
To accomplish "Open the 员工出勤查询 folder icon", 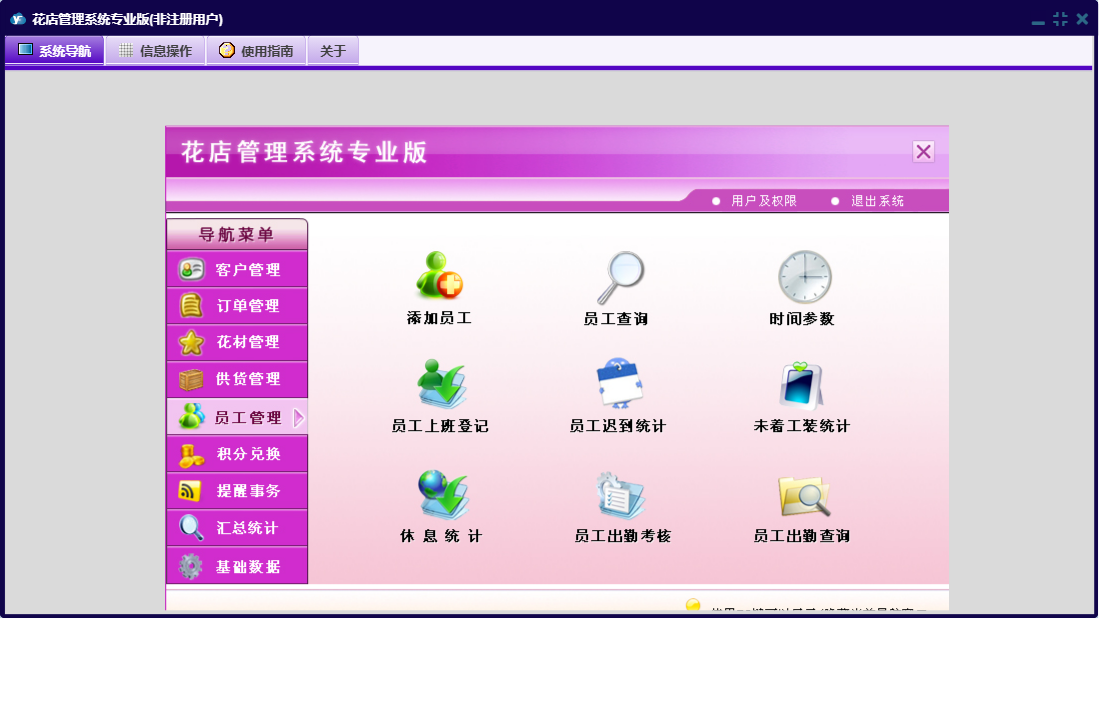I will click(x=804, y=496).
